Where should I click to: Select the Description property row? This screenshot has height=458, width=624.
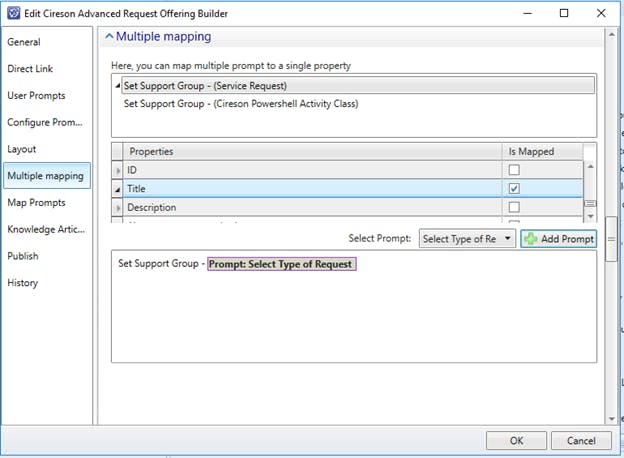point(312,207)
